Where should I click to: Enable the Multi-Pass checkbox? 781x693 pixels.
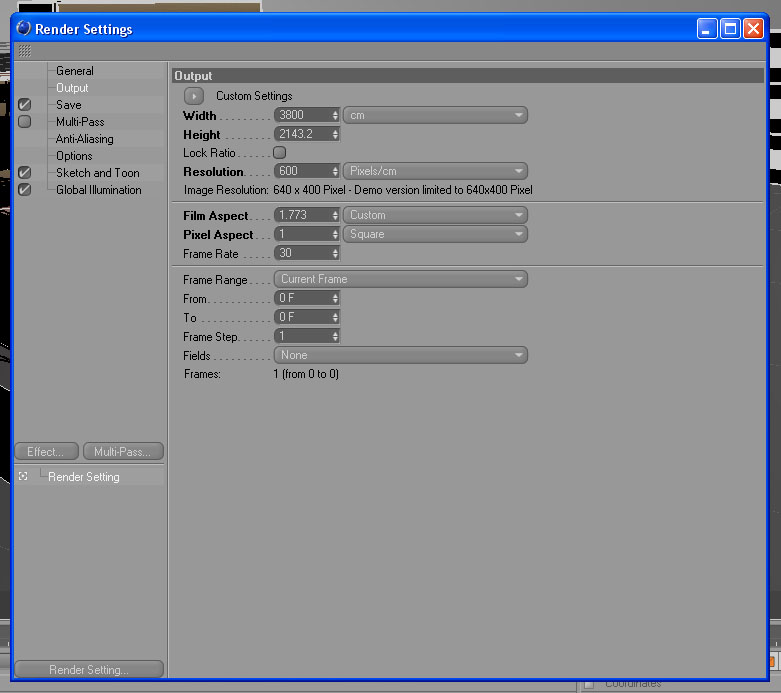pyautogui.click(x=24, y=122)
